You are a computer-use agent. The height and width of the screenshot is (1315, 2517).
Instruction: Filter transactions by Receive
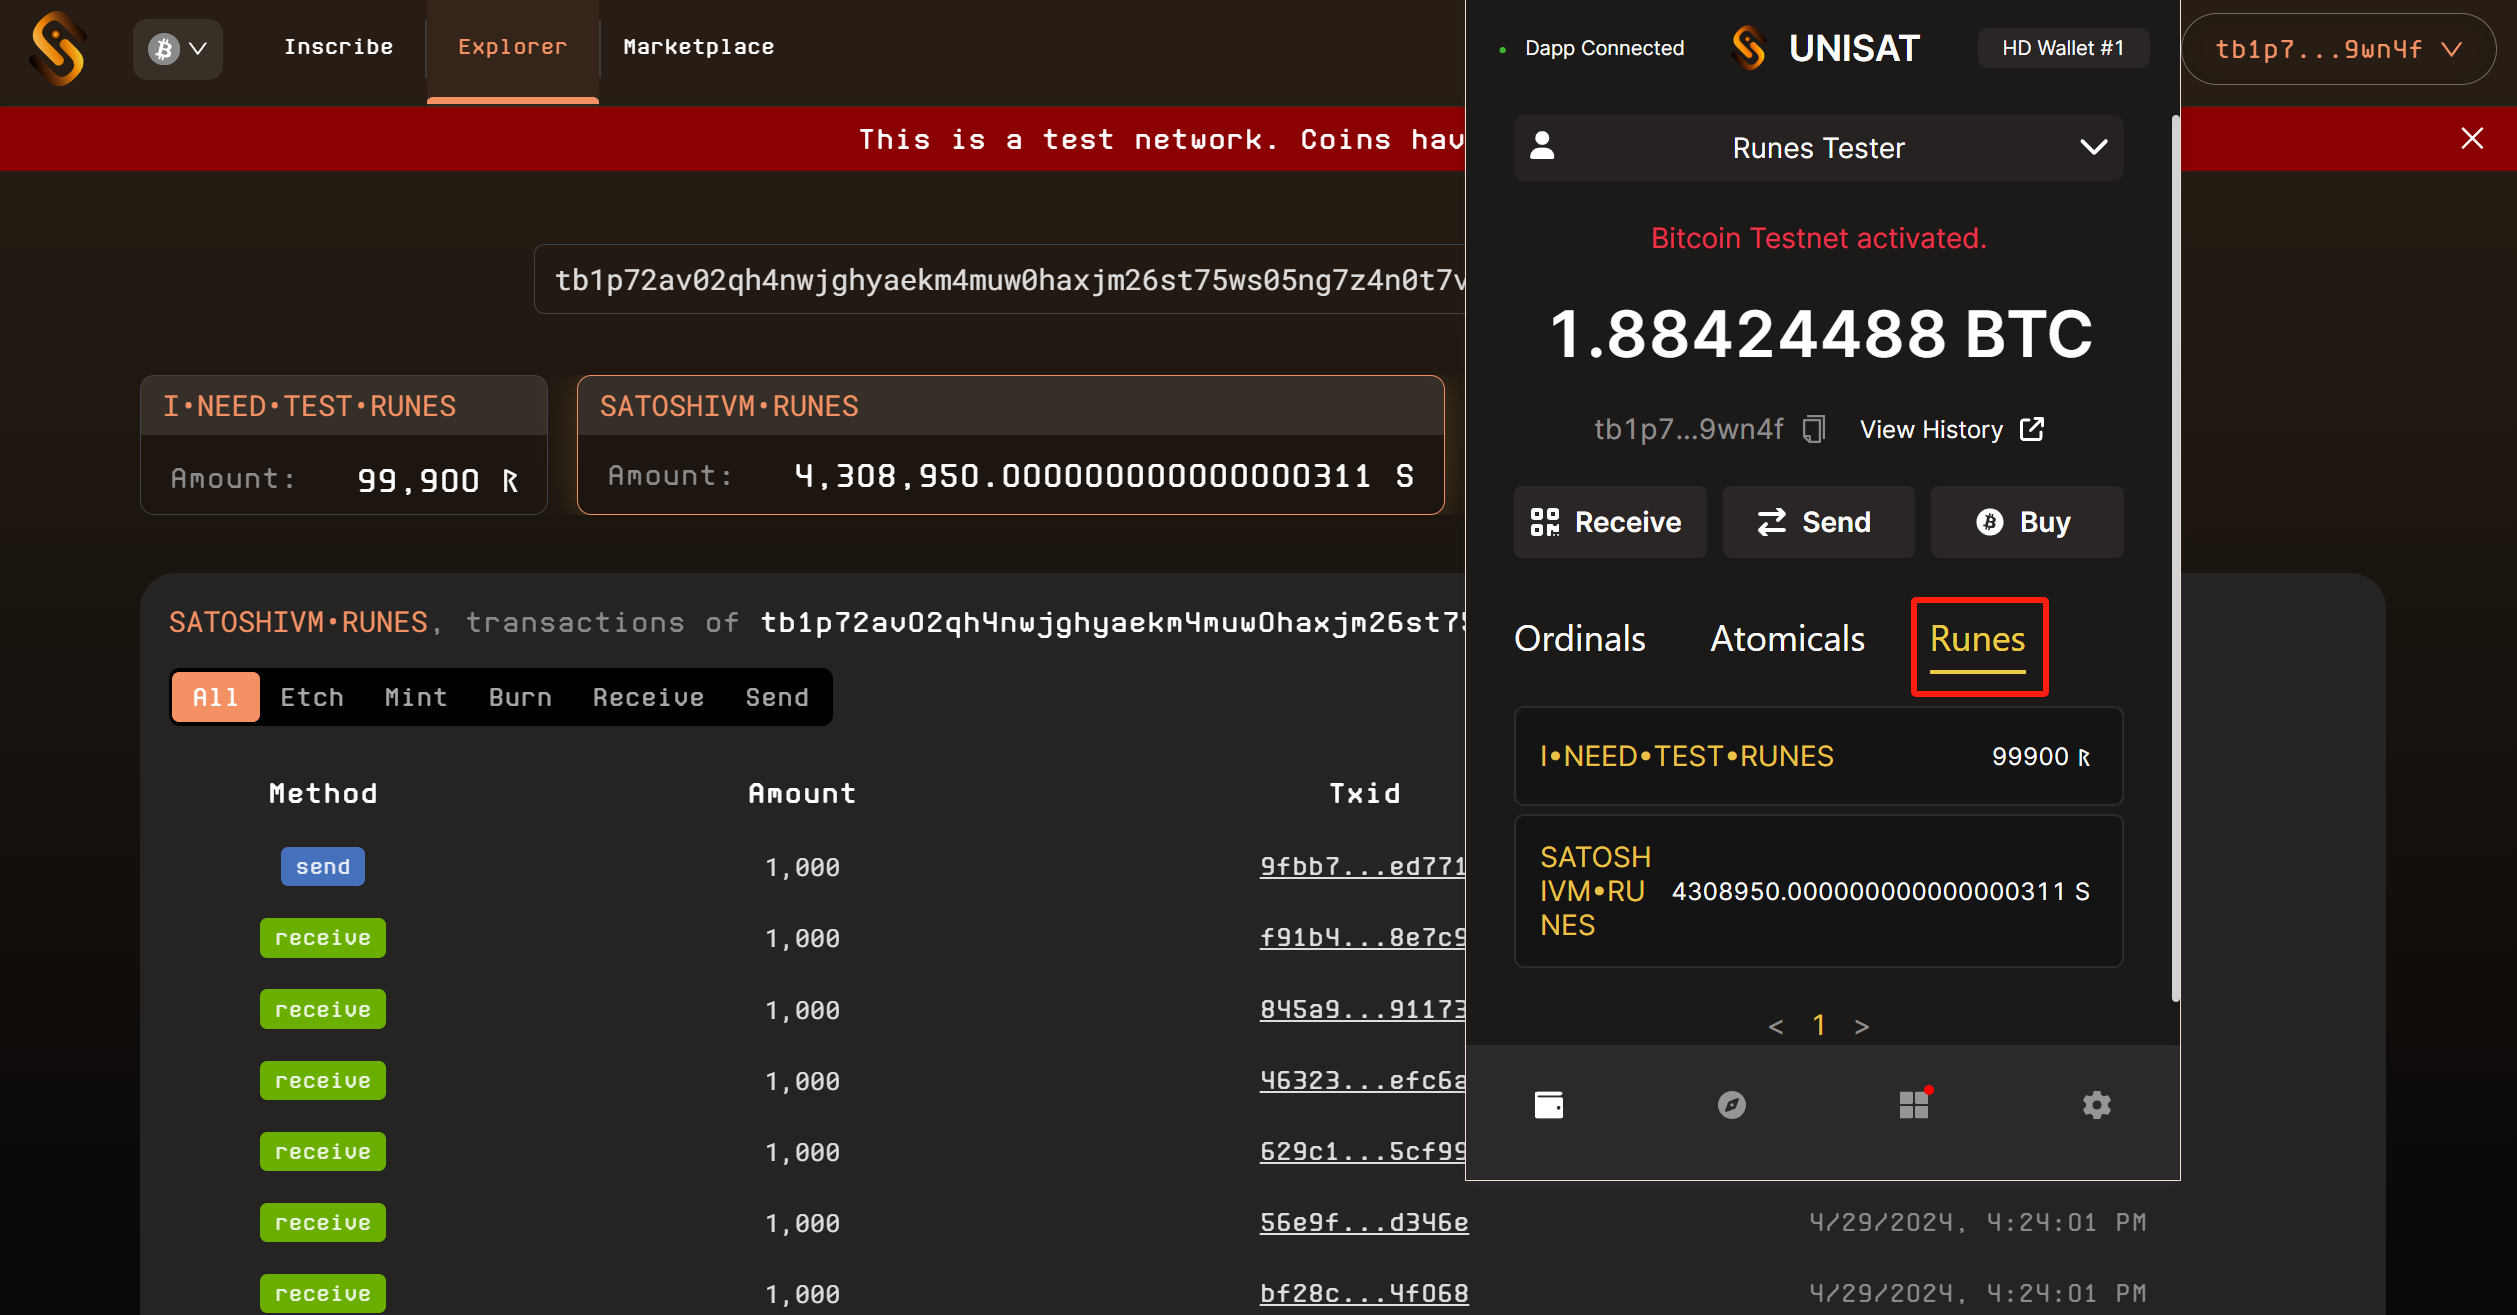pyautogui.click(x=648, y=697)
